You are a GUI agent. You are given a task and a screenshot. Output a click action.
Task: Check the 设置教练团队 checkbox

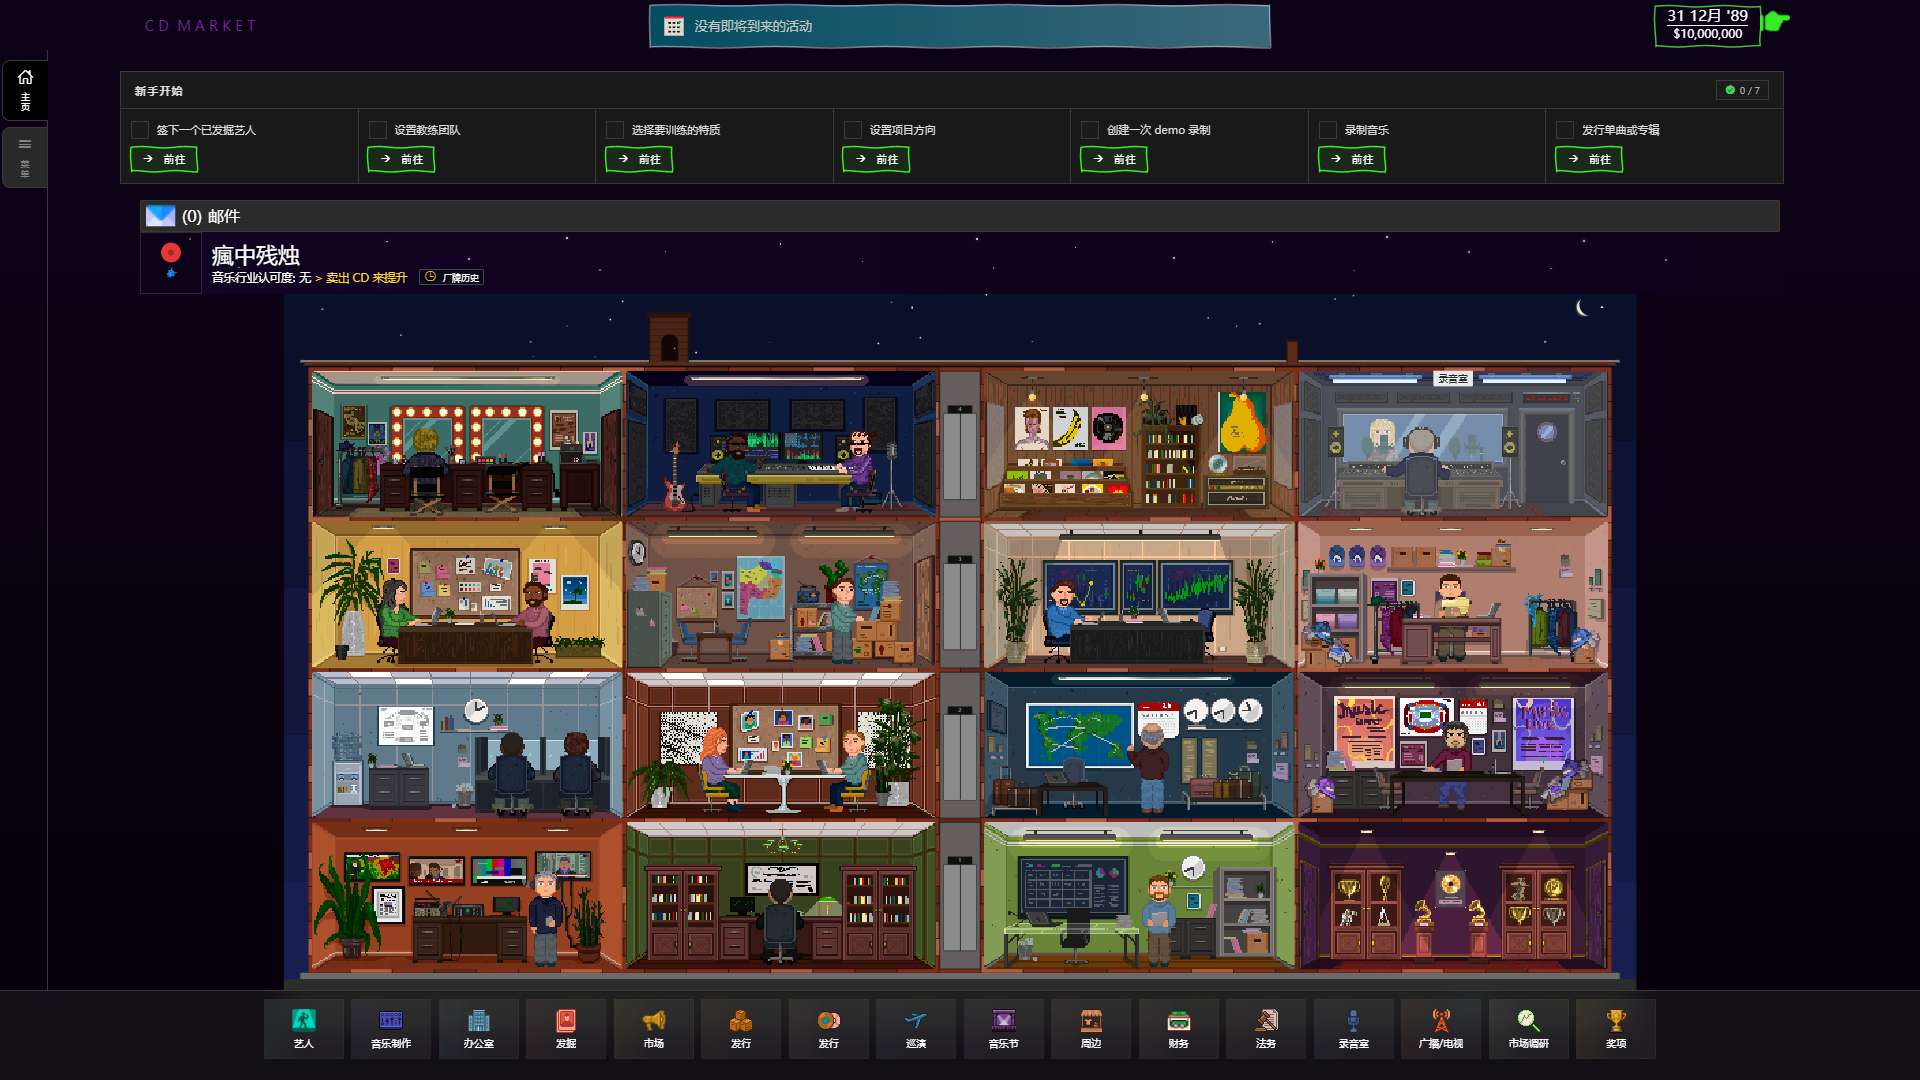(x=378, y=130)
